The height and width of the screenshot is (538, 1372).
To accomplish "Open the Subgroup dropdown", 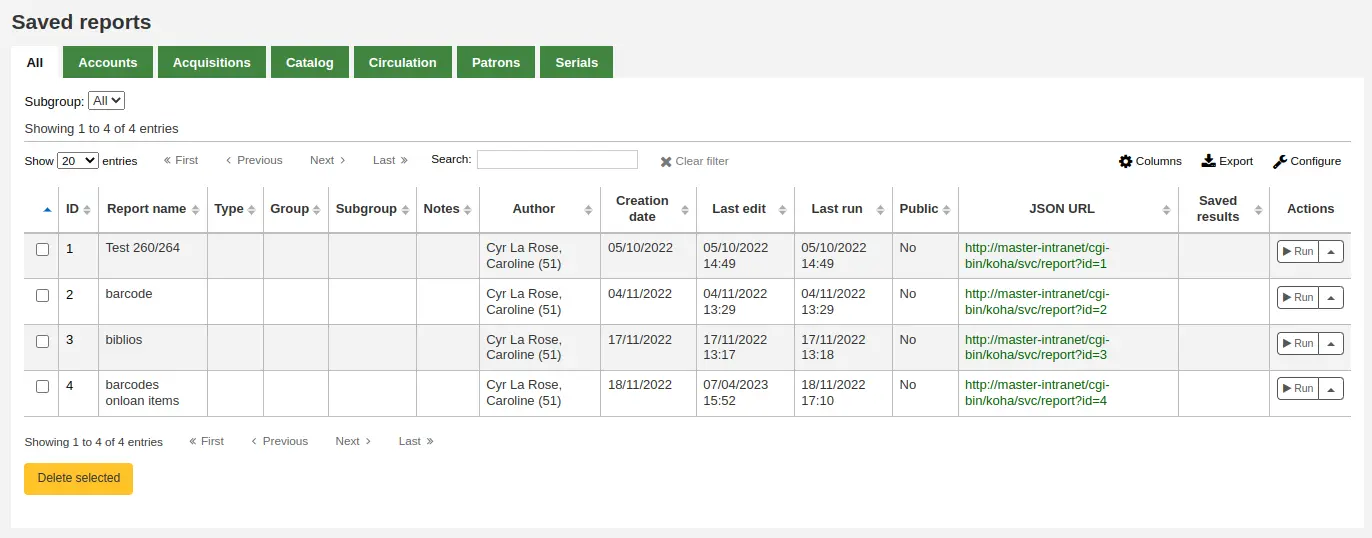I will click(106, 101).
